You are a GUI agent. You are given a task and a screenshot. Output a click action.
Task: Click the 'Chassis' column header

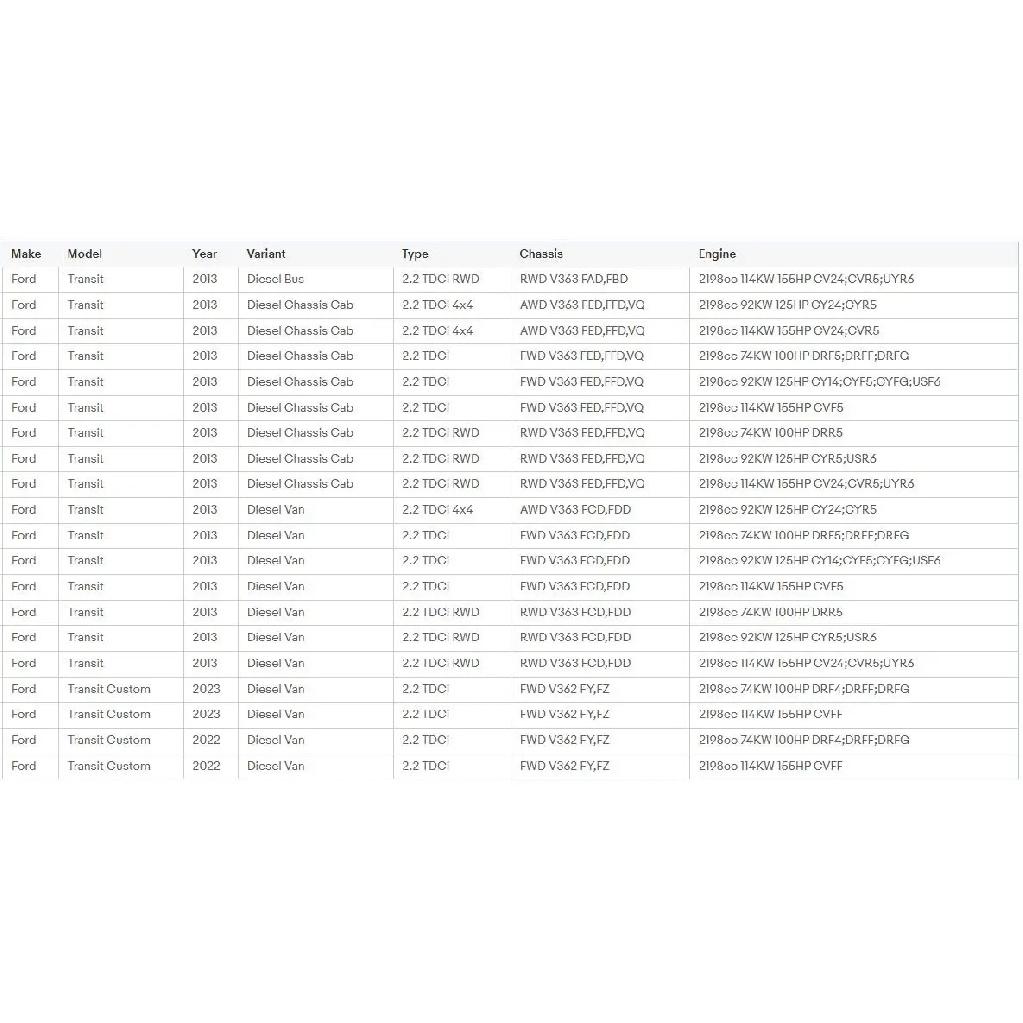541,254
